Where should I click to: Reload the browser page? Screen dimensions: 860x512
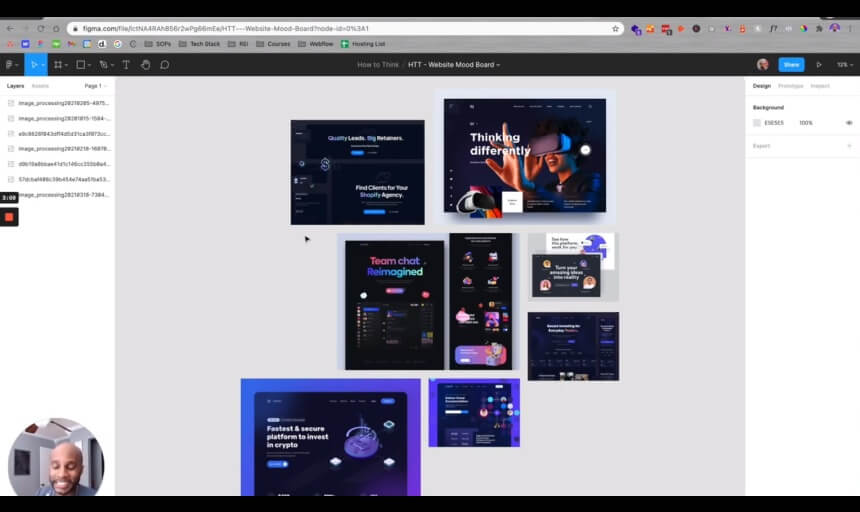(x=41, y=29)
